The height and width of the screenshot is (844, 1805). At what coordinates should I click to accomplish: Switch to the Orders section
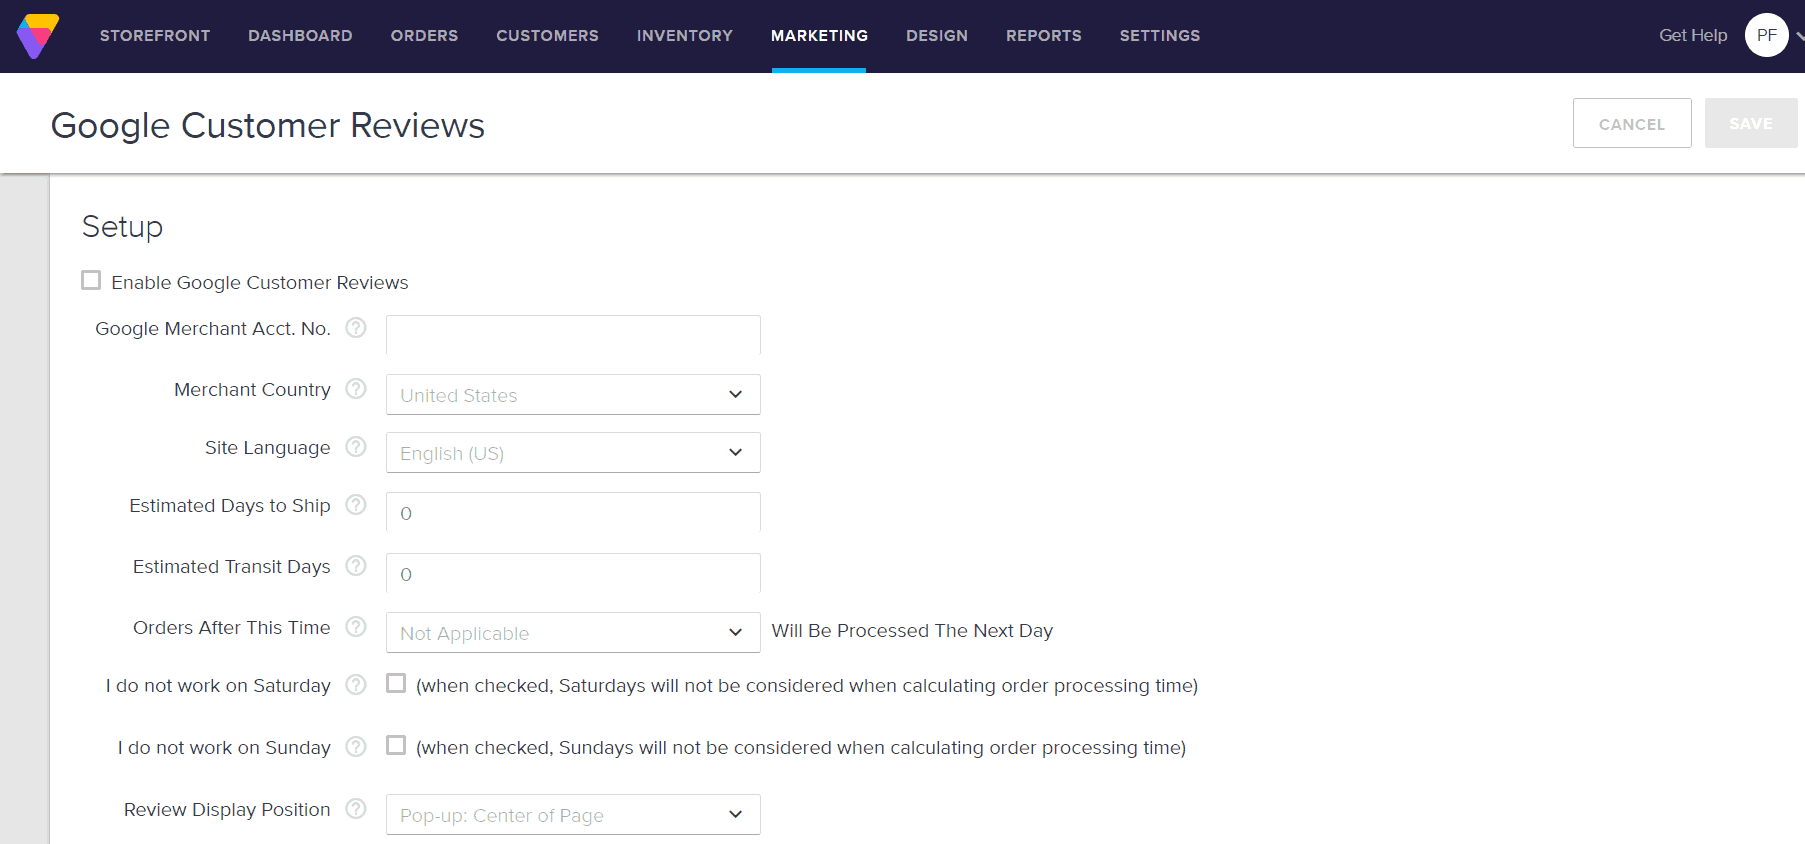424,36
